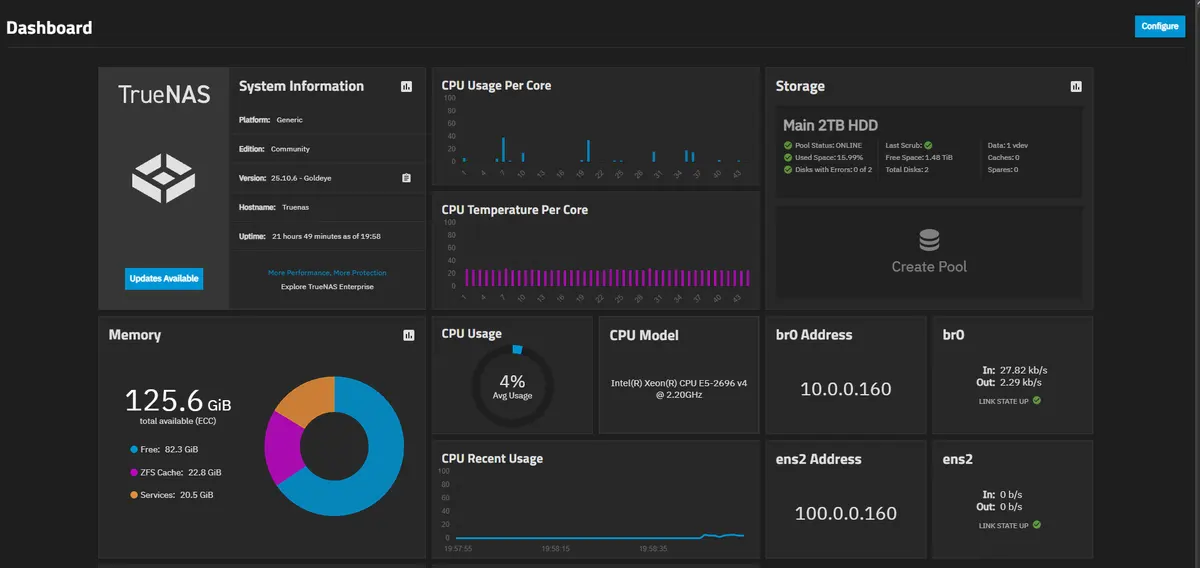Click the Pool Status: ONLINE text
This screenshot has height=568, width=1200.
click(x=826, y=145)
